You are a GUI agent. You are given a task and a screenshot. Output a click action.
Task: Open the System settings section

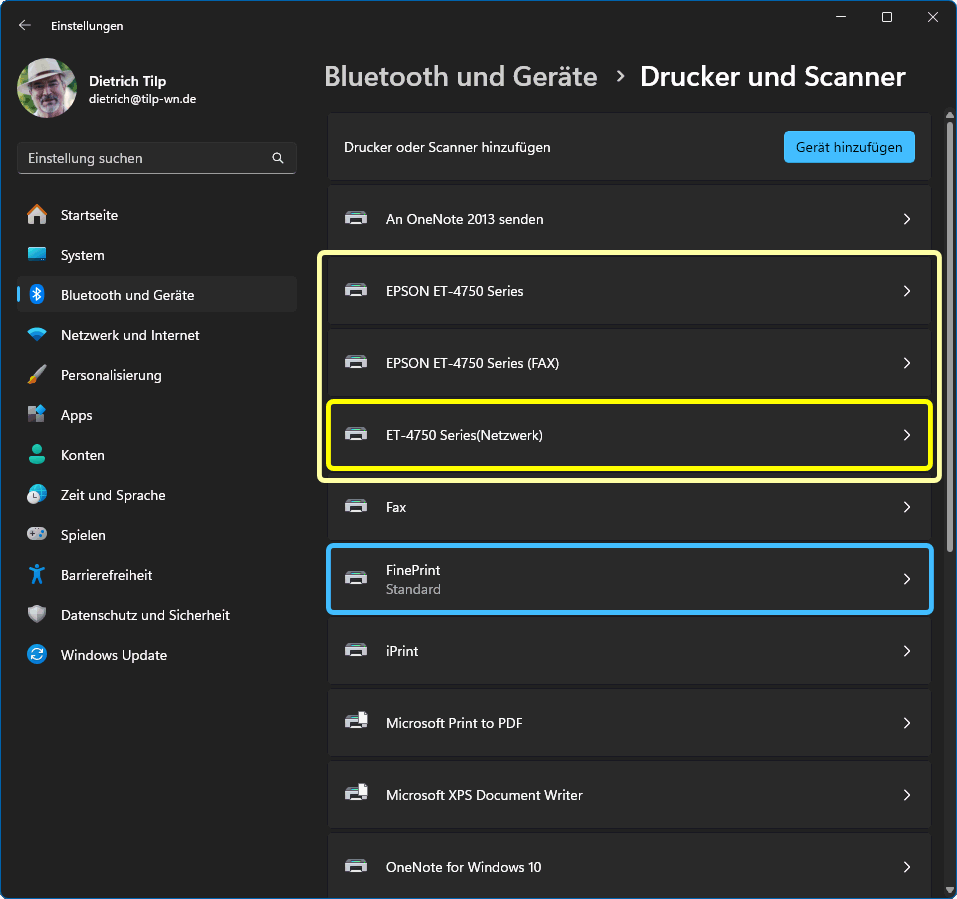pyautogui.click(x=82, y=255)
